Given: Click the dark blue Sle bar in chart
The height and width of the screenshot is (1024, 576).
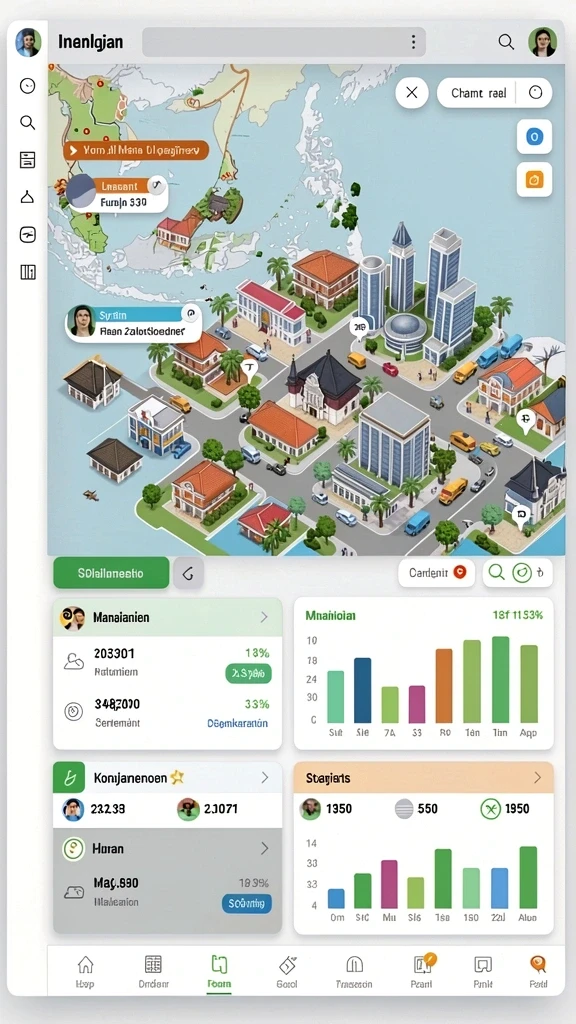Looking at the screenshot, I should (362, 690).
